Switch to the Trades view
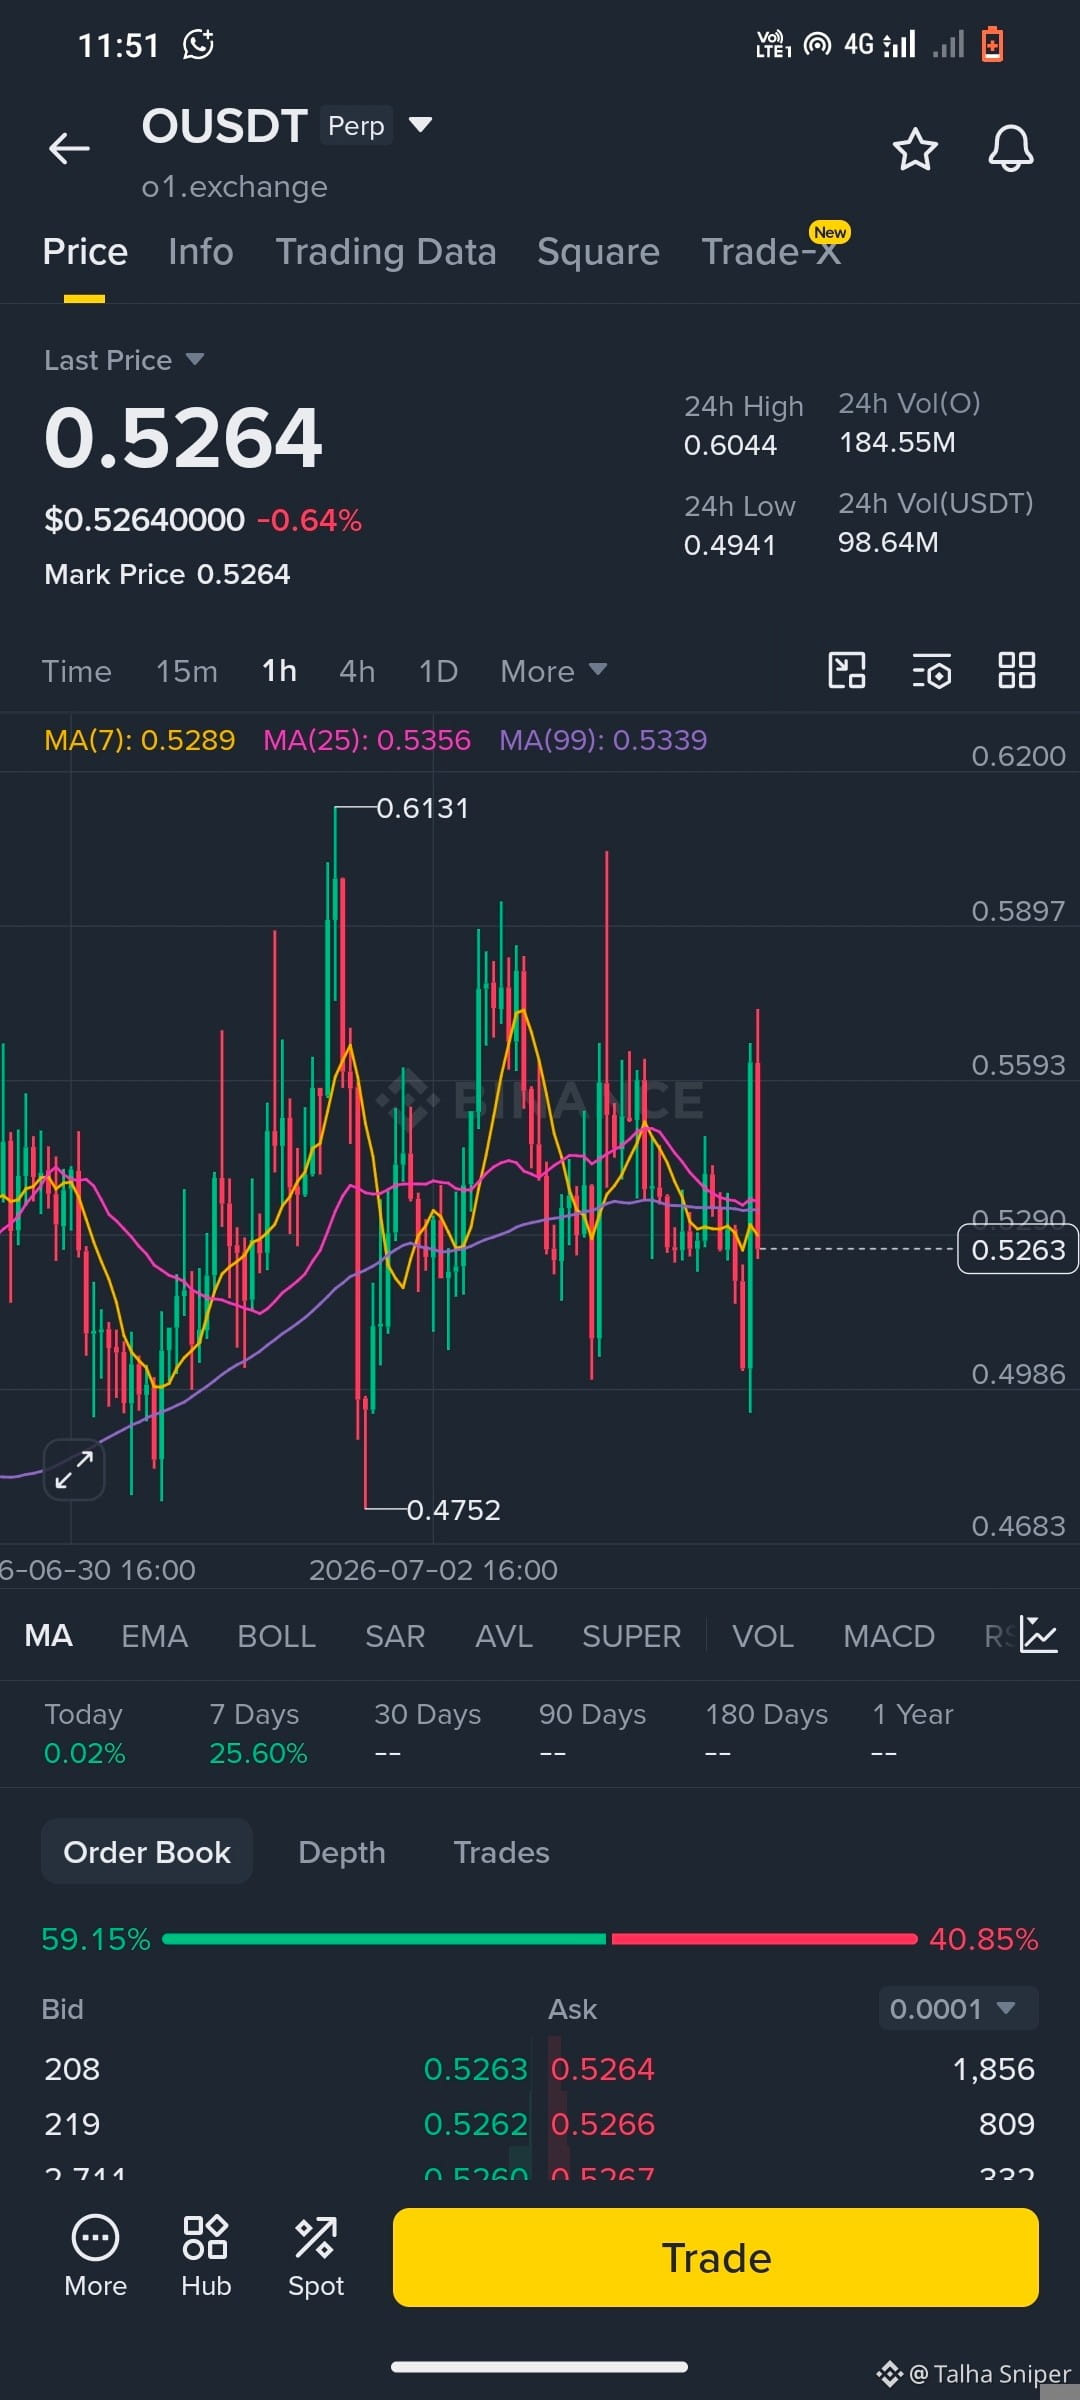Viewport: 1080px width, 2400px height. (x=501, y=1852)
